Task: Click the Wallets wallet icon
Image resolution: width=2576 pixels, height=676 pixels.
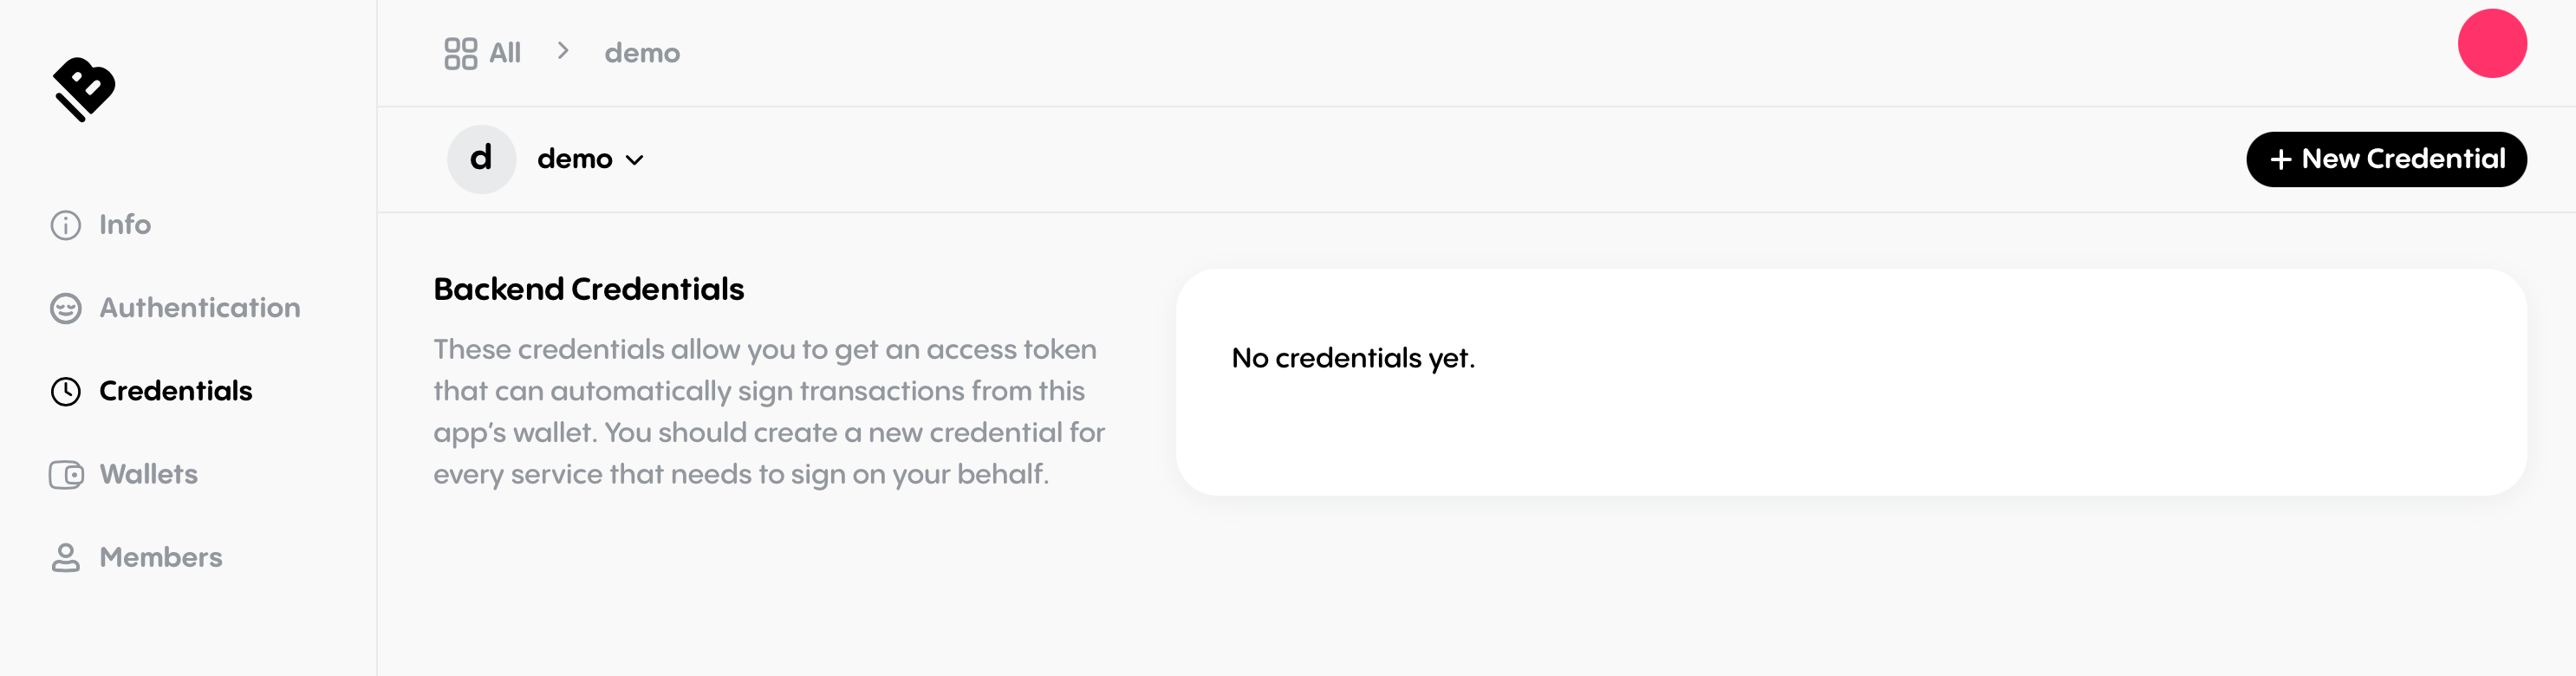Action: click(x=66, y=474)
